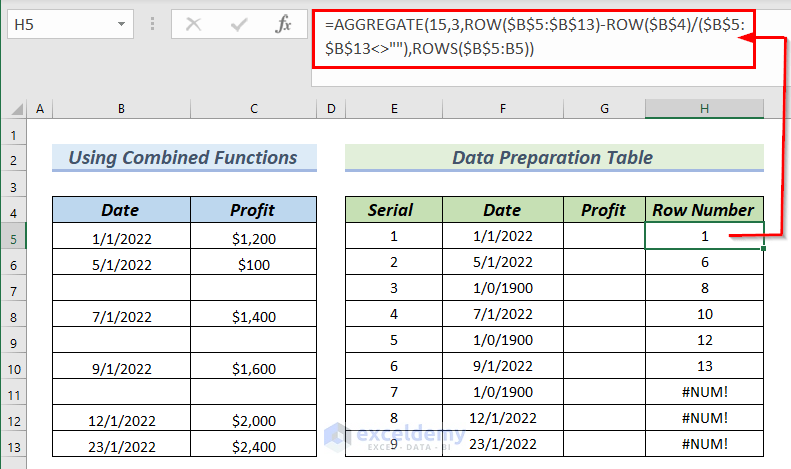Viewport: 791px width, 469px height.
Task: Click the Name Box resize dots handle
Action: pyautogui.click(x=151, y=24)
